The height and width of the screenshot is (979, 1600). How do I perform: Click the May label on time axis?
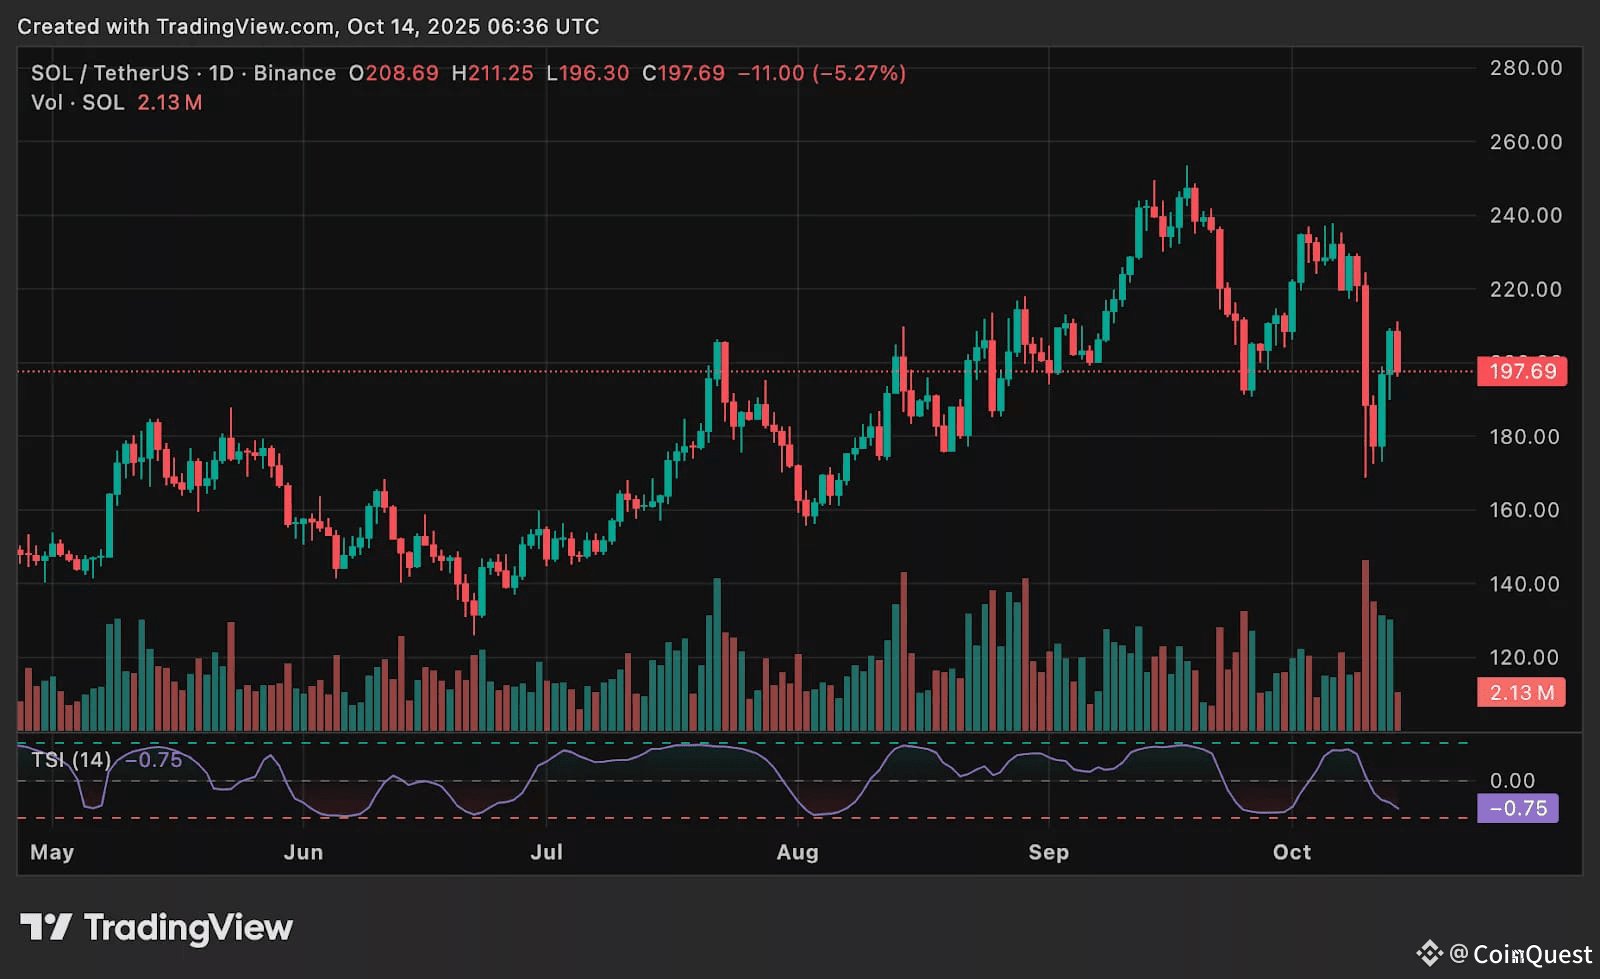(52, 852)
